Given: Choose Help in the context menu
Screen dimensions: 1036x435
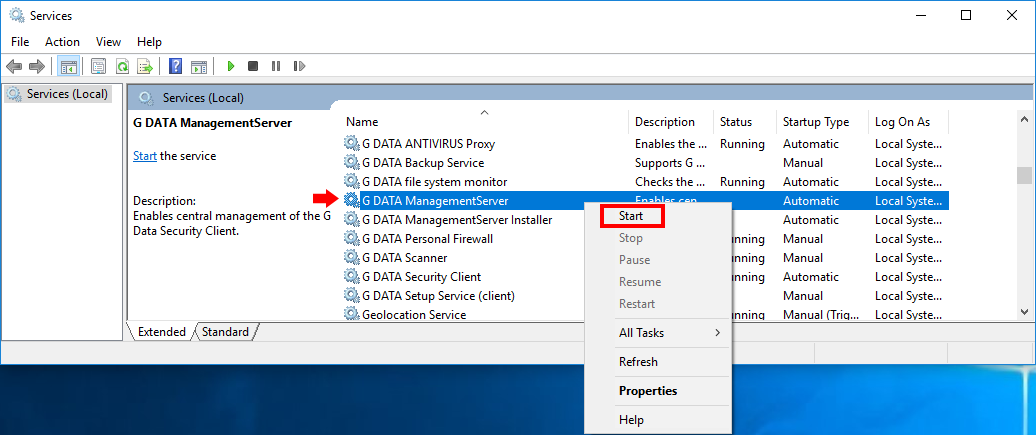Looking at the screenshot, I should tap(631, 420).
